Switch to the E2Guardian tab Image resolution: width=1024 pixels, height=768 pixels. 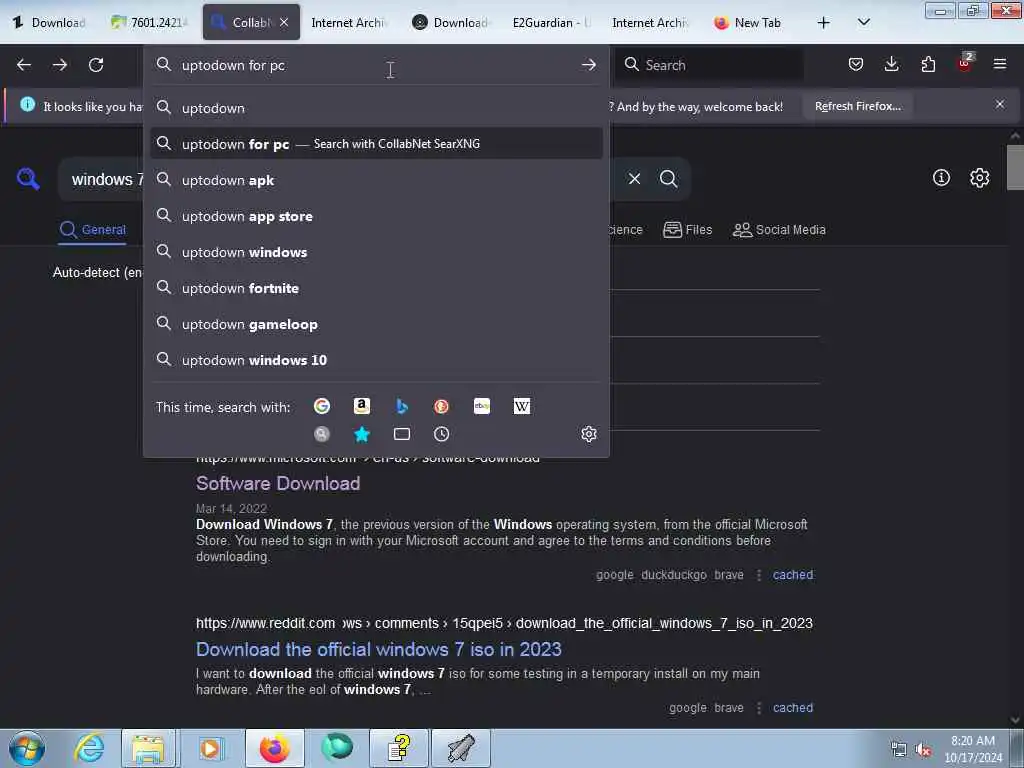coord(552,22)
